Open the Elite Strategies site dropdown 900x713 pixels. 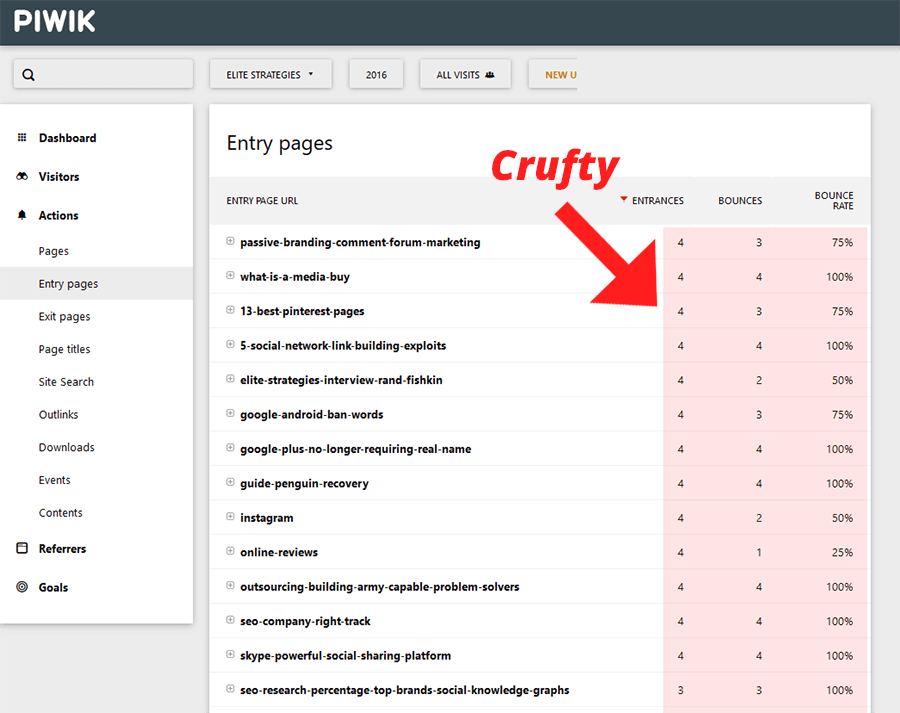pos(270,75)
